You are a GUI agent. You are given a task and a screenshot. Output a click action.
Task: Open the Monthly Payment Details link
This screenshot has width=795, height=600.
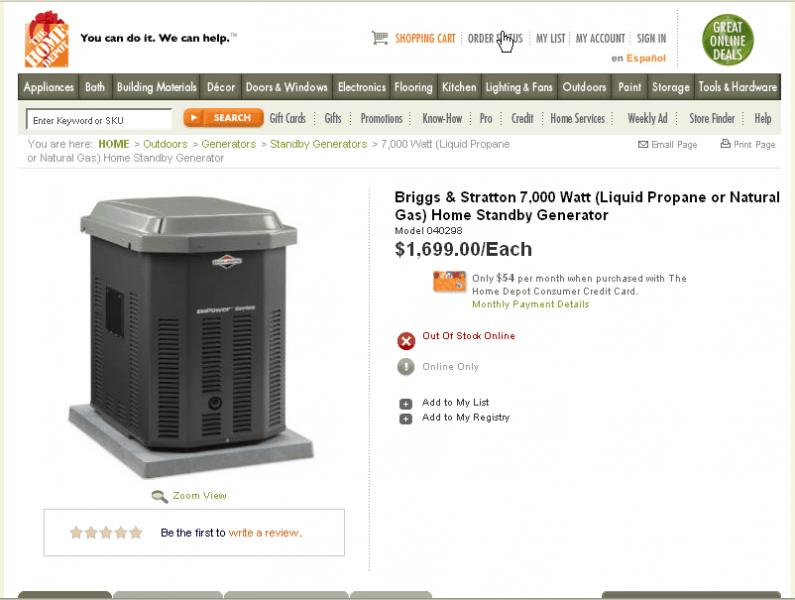(530, 304)
